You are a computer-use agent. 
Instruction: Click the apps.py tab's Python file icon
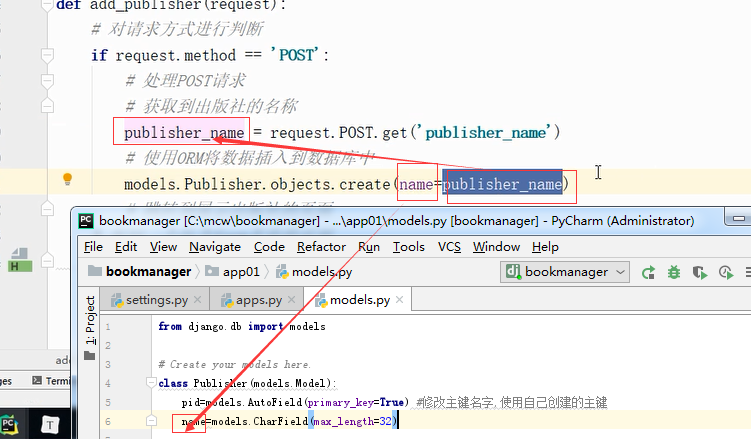click(227, 300)
